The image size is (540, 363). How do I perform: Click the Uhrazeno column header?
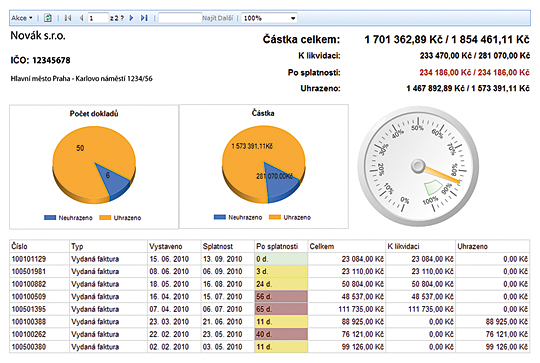(493, 246)
